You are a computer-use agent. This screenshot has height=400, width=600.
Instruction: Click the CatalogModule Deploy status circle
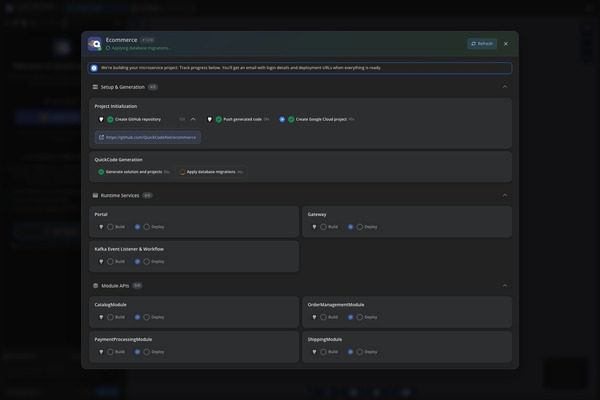146,317
